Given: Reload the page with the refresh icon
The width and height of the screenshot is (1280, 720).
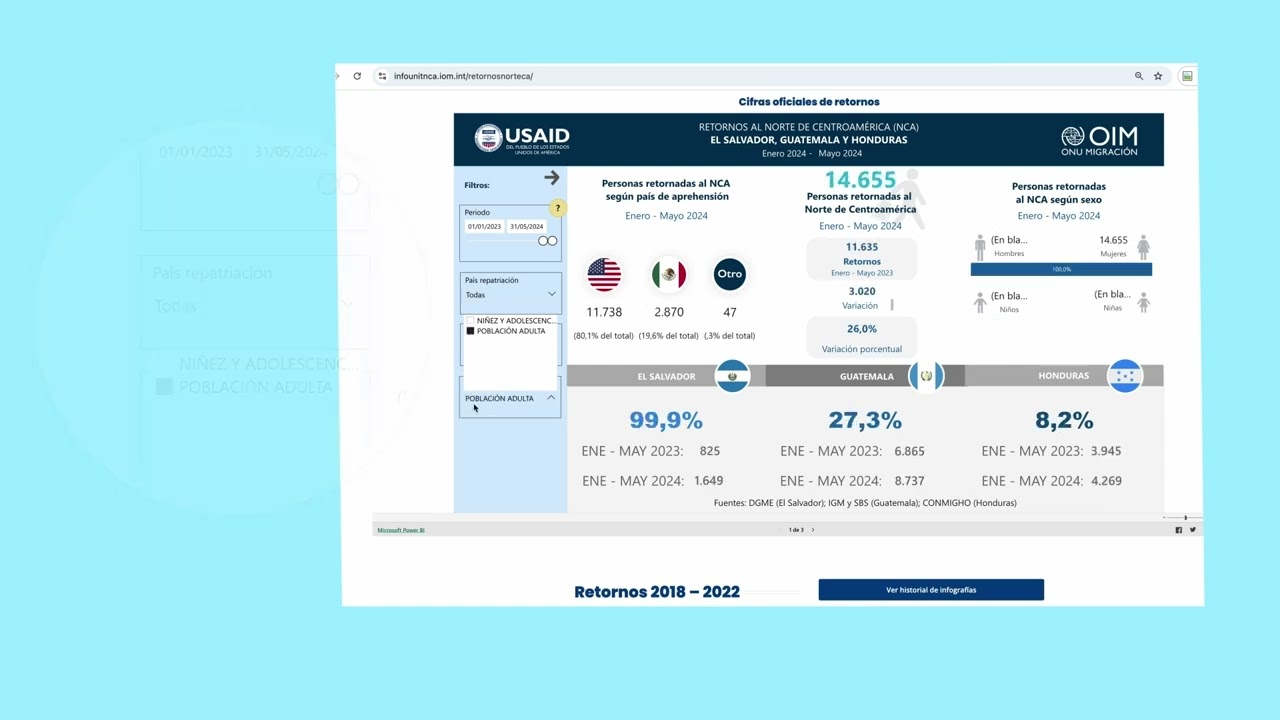Looking at the screenshot, I should pyautogui.click(x=357, y=76).
